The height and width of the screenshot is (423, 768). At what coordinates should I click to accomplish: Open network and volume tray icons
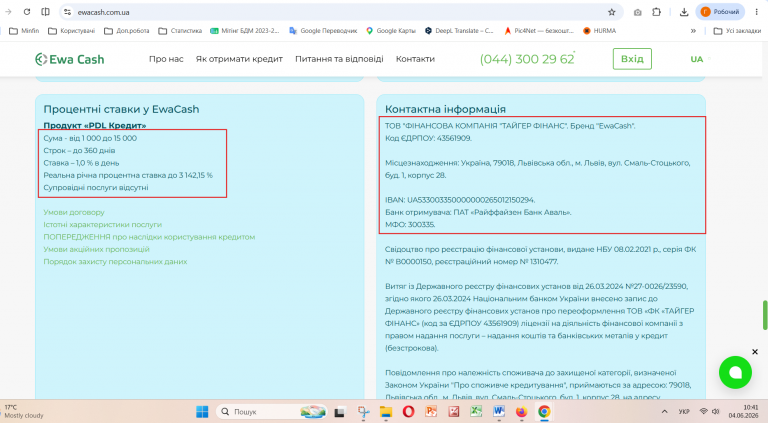(x=709, y=412)
